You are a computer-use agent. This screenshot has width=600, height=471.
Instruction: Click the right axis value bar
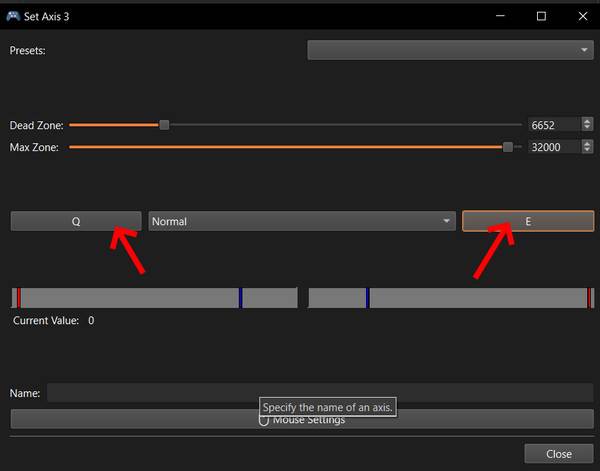coord(451,298)
